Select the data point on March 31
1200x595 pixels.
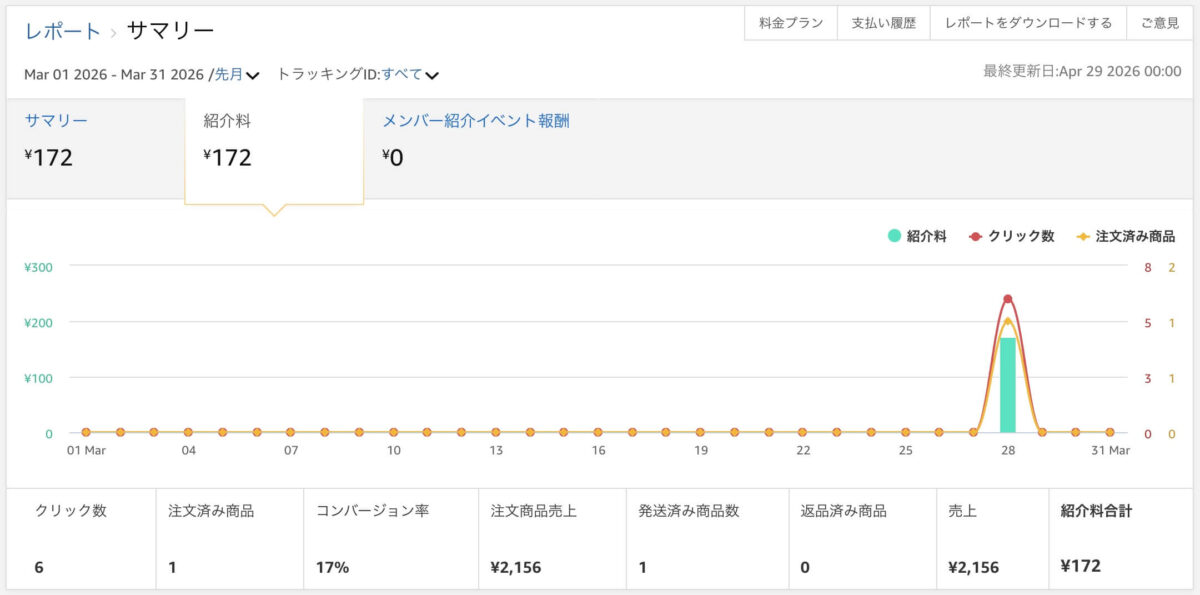pos(1108,430)
